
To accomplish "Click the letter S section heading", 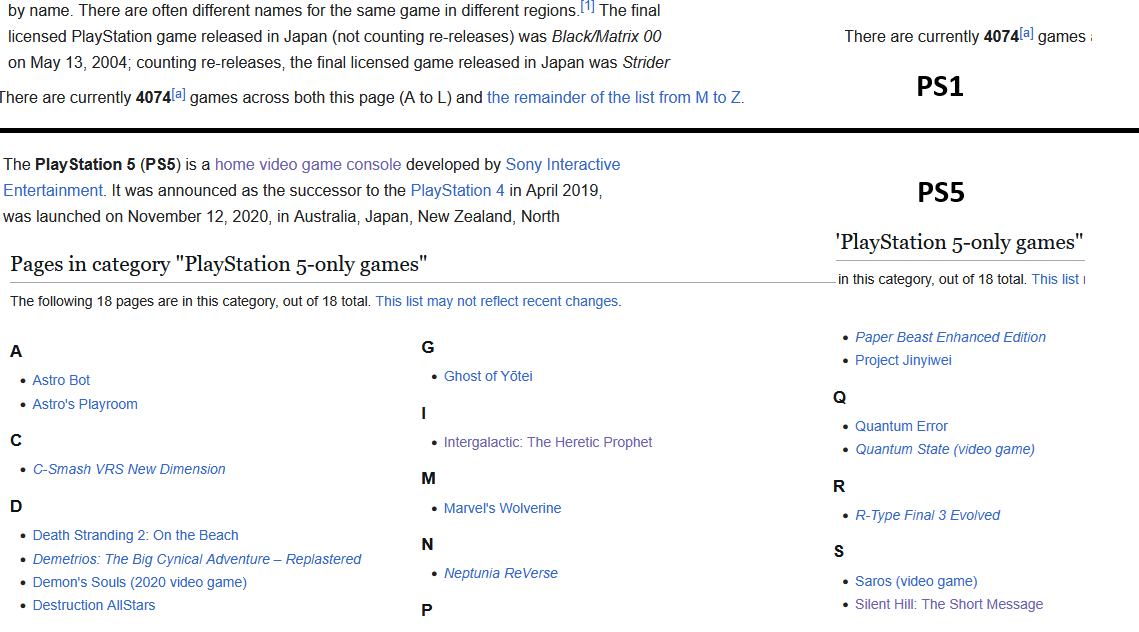I will (x=839, y=551).
